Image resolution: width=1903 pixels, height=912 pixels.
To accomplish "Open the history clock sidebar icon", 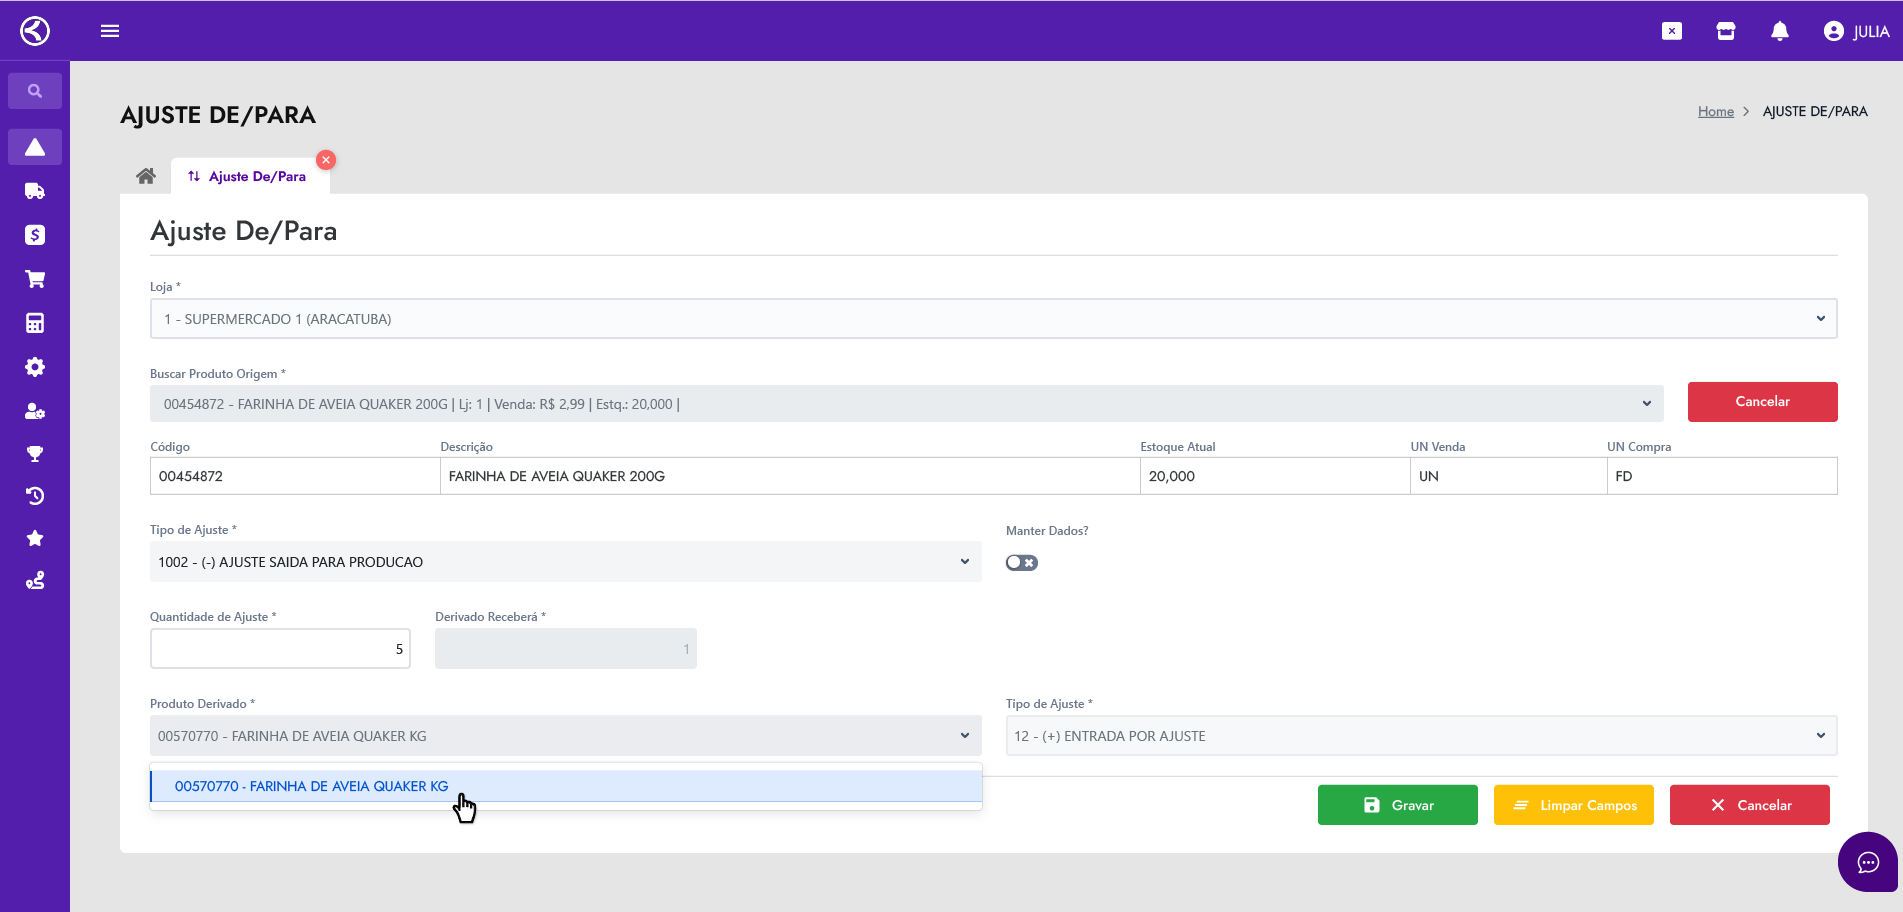I will (35, 496).
